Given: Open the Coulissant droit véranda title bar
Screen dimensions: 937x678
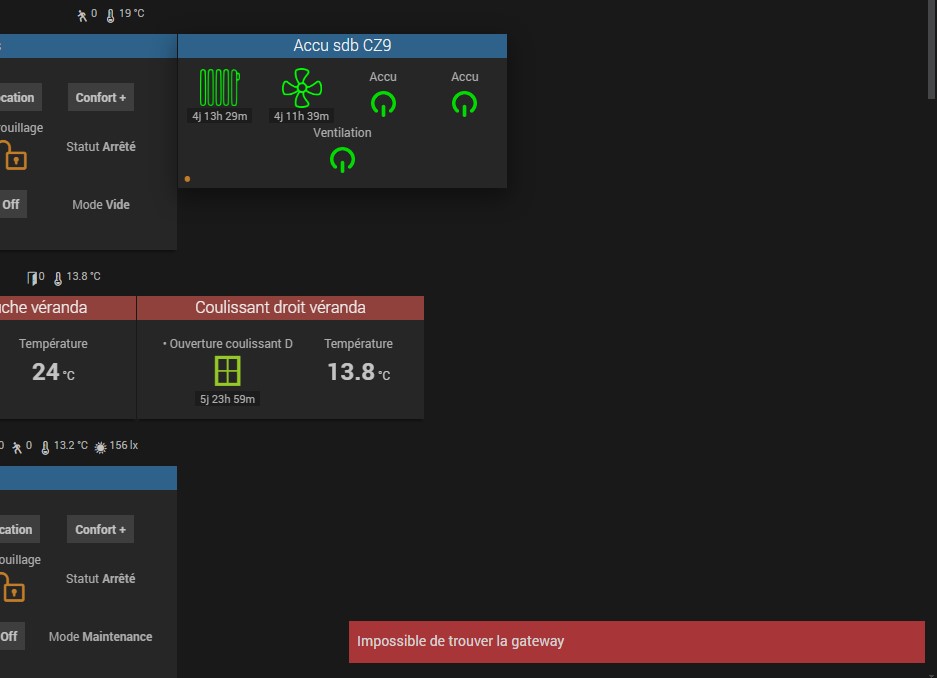Looking at the screenshot, I should pyautogui.click(x=280, y=308).
